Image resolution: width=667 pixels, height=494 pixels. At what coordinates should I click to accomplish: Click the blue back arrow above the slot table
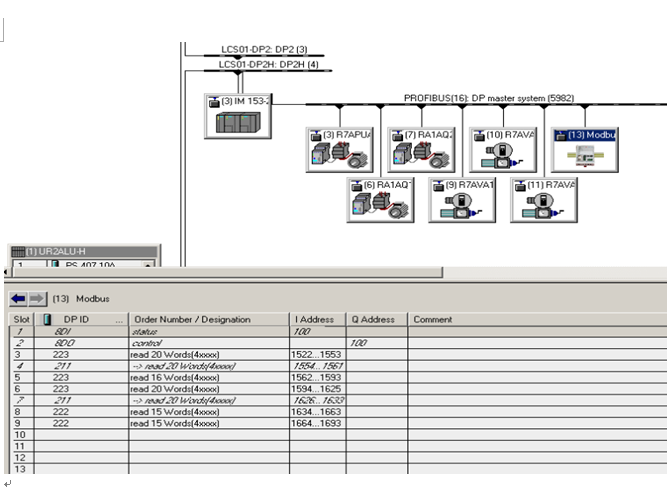click(18, 298)
